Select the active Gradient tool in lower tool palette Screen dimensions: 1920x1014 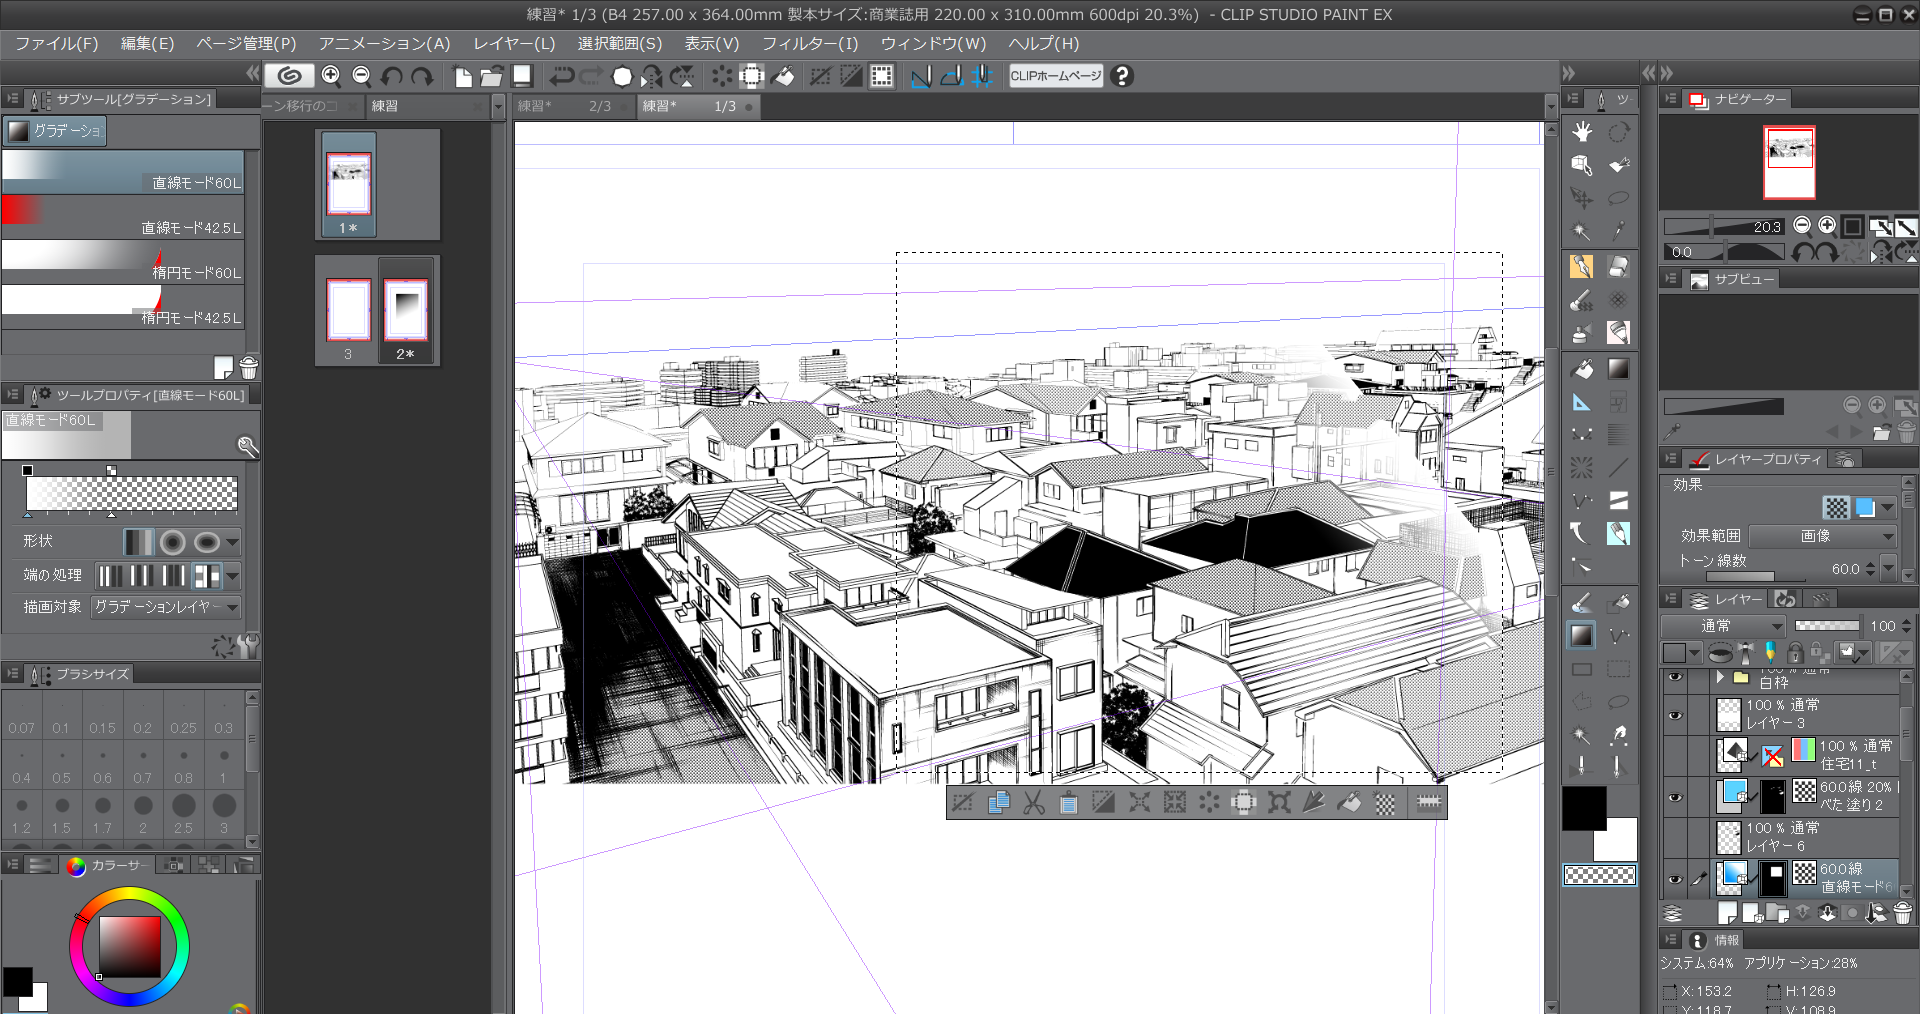point(1582,636)
